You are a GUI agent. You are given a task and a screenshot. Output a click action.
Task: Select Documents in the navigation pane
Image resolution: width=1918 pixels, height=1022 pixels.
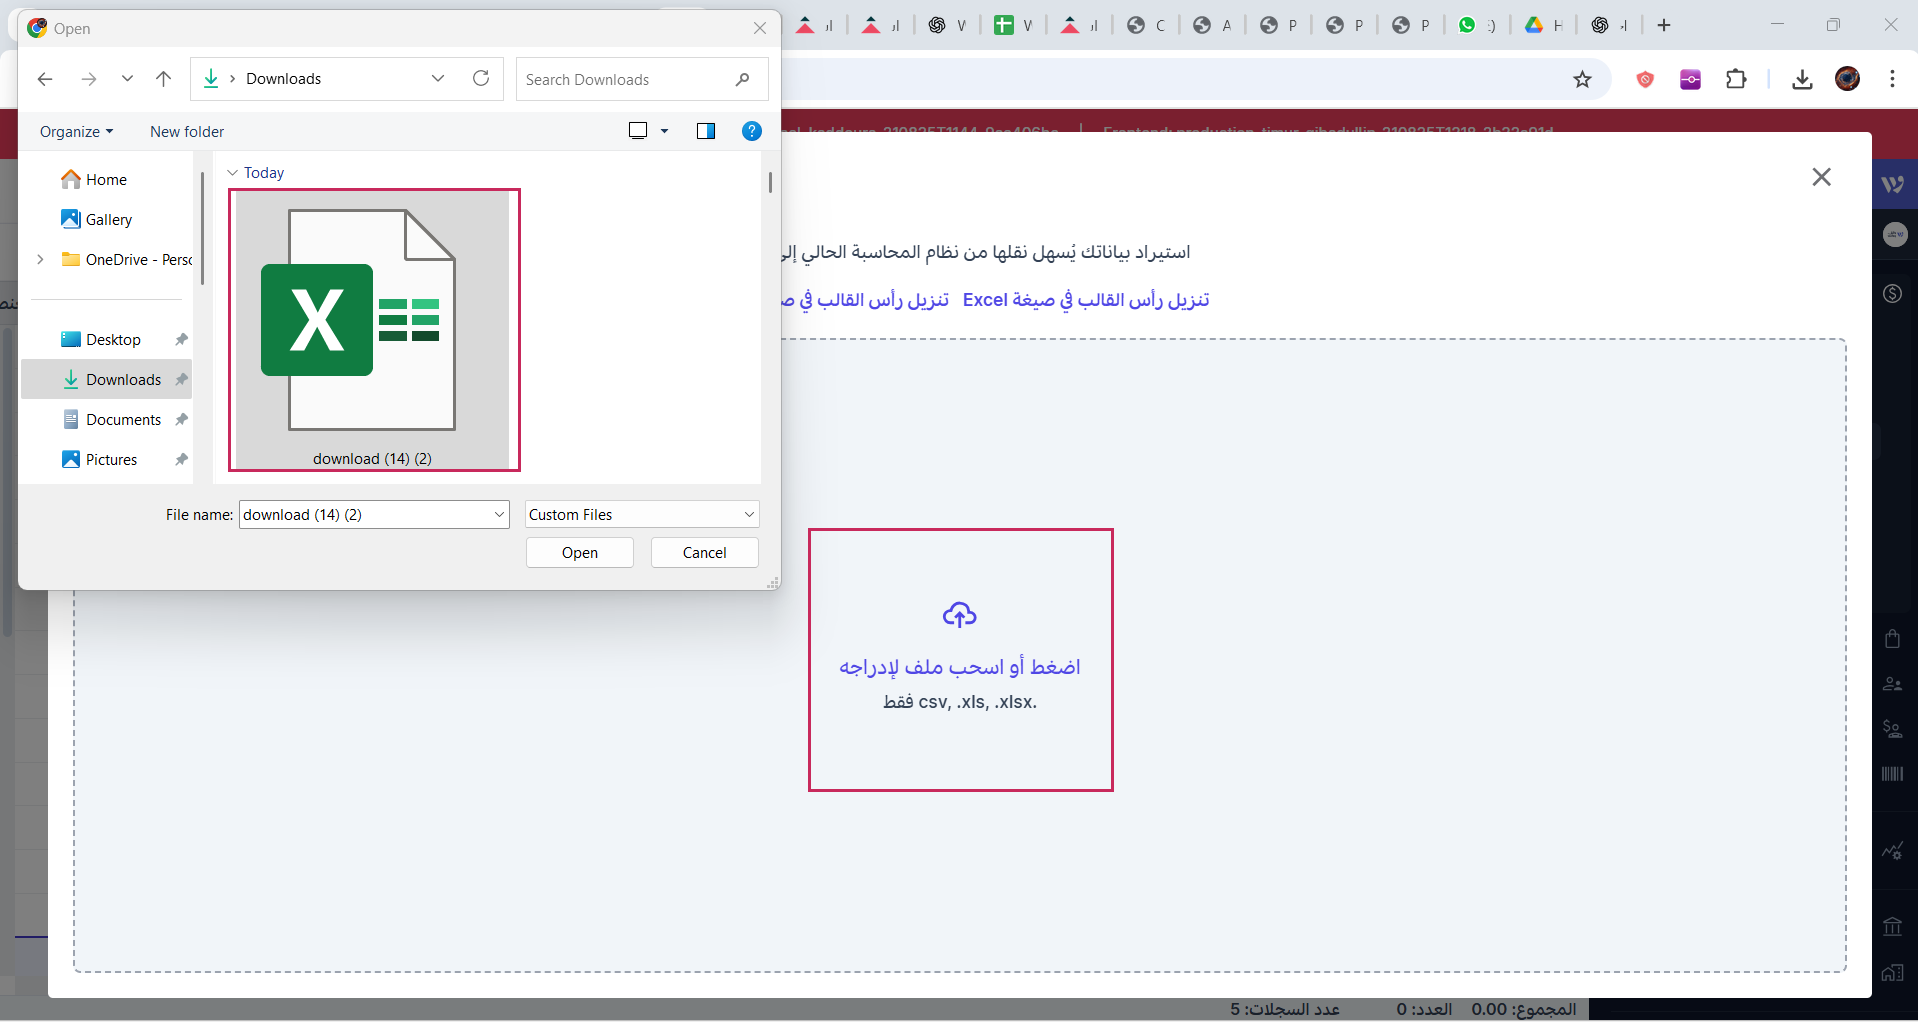pyautogui.click(x=123, y=420)
